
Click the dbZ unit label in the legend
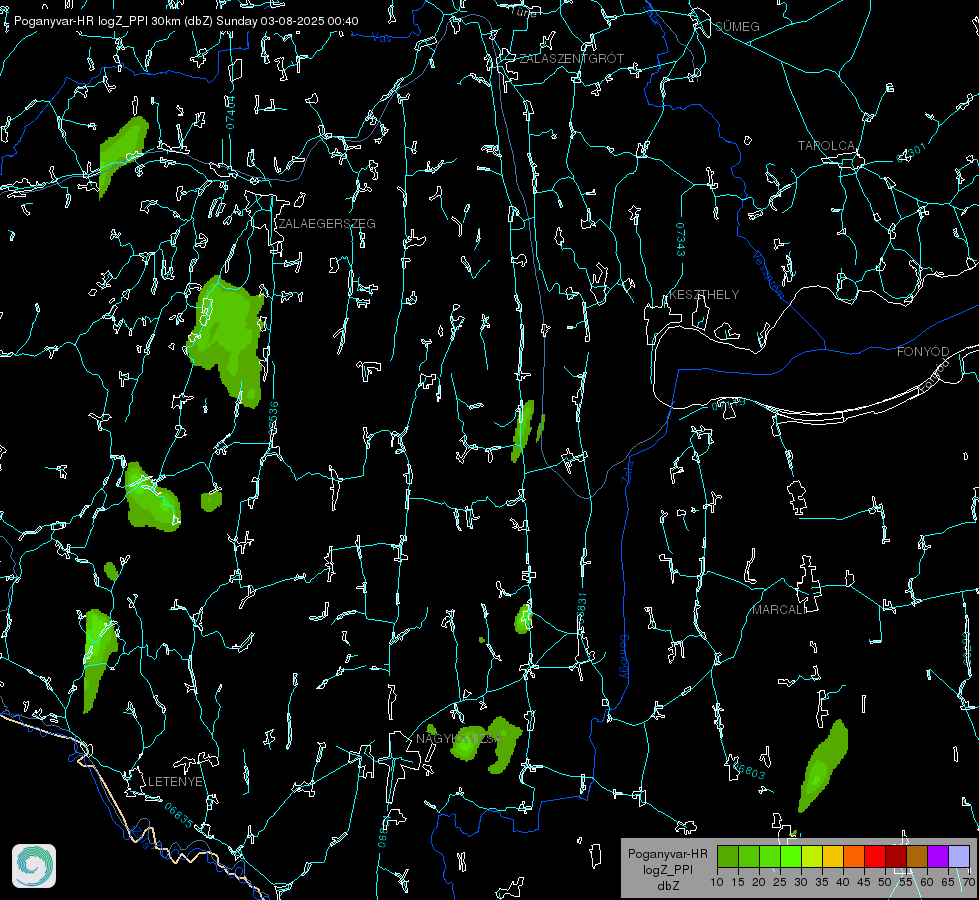coord(667,886)
